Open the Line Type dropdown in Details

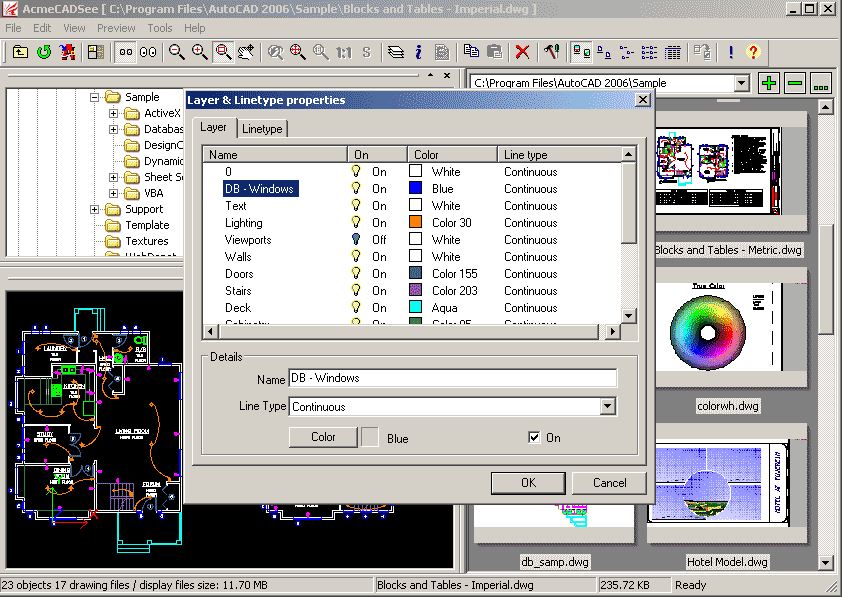click(x=607, y=406)
